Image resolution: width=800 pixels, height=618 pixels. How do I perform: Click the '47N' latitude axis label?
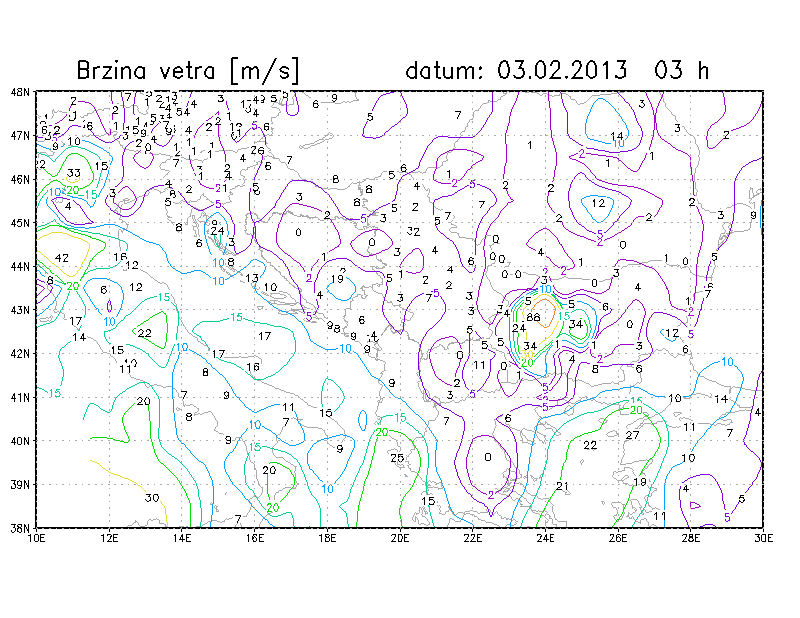pyautogui.click(x=20, y=136)
